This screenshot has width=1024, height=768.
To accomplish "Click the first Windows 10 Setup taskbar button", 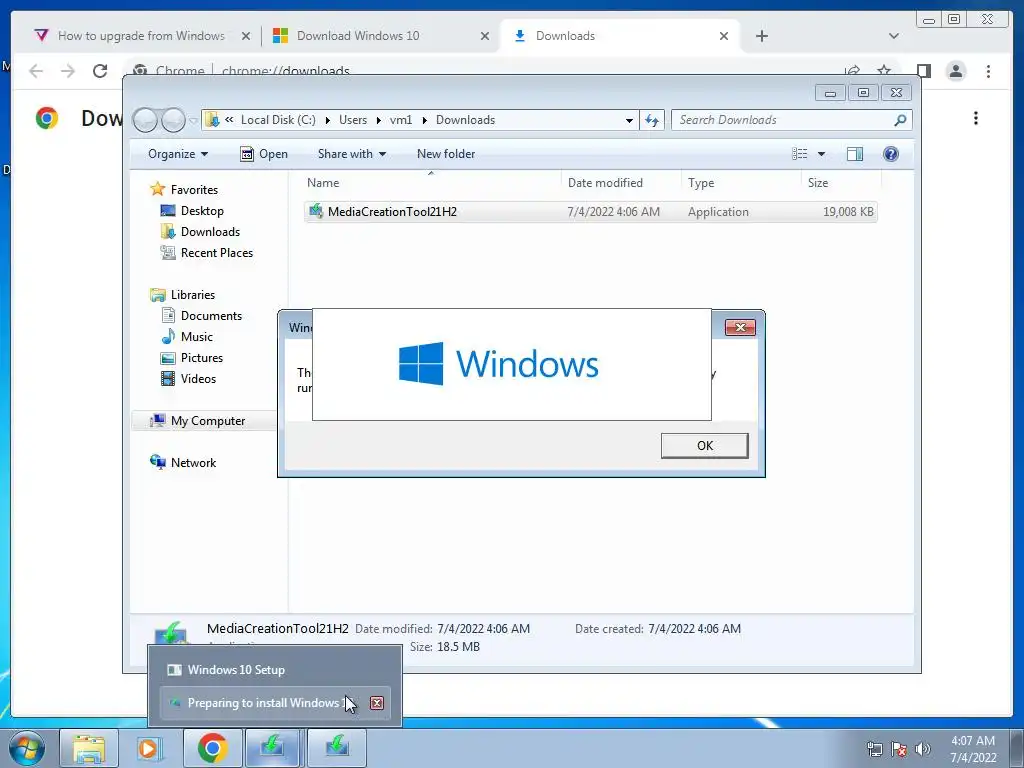I will click(272, 748).
